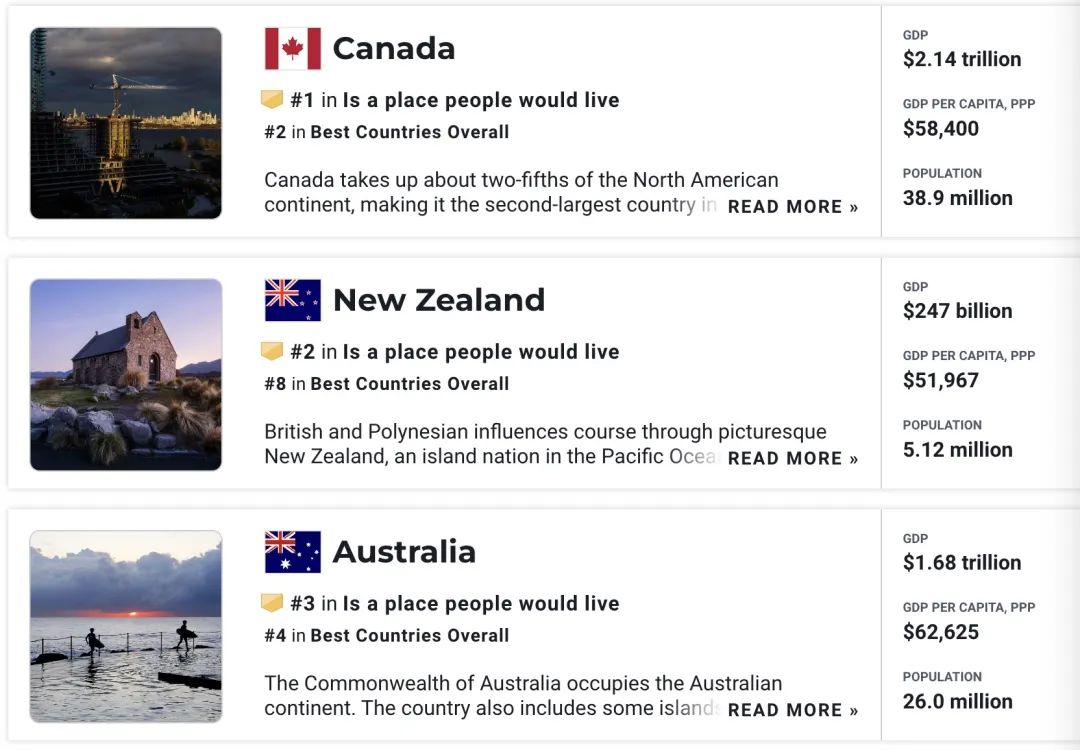The width and height of the screenshot is (1080, 750).
Task: Expand Australia's description with READ MORE
Action: coord(793,710)
